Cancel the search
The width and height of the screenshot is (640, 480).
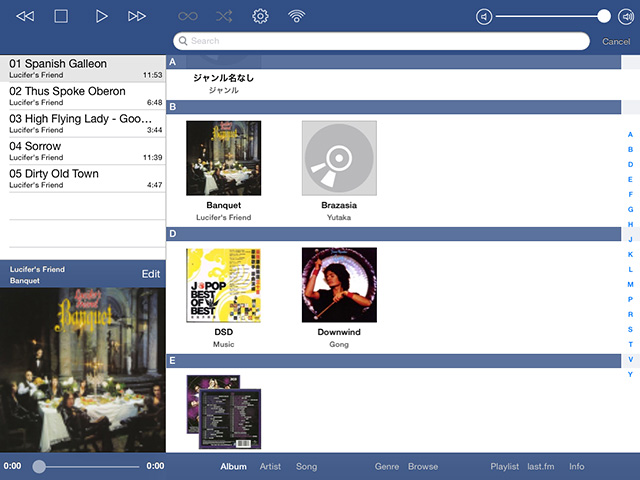[x=616, y=41]
